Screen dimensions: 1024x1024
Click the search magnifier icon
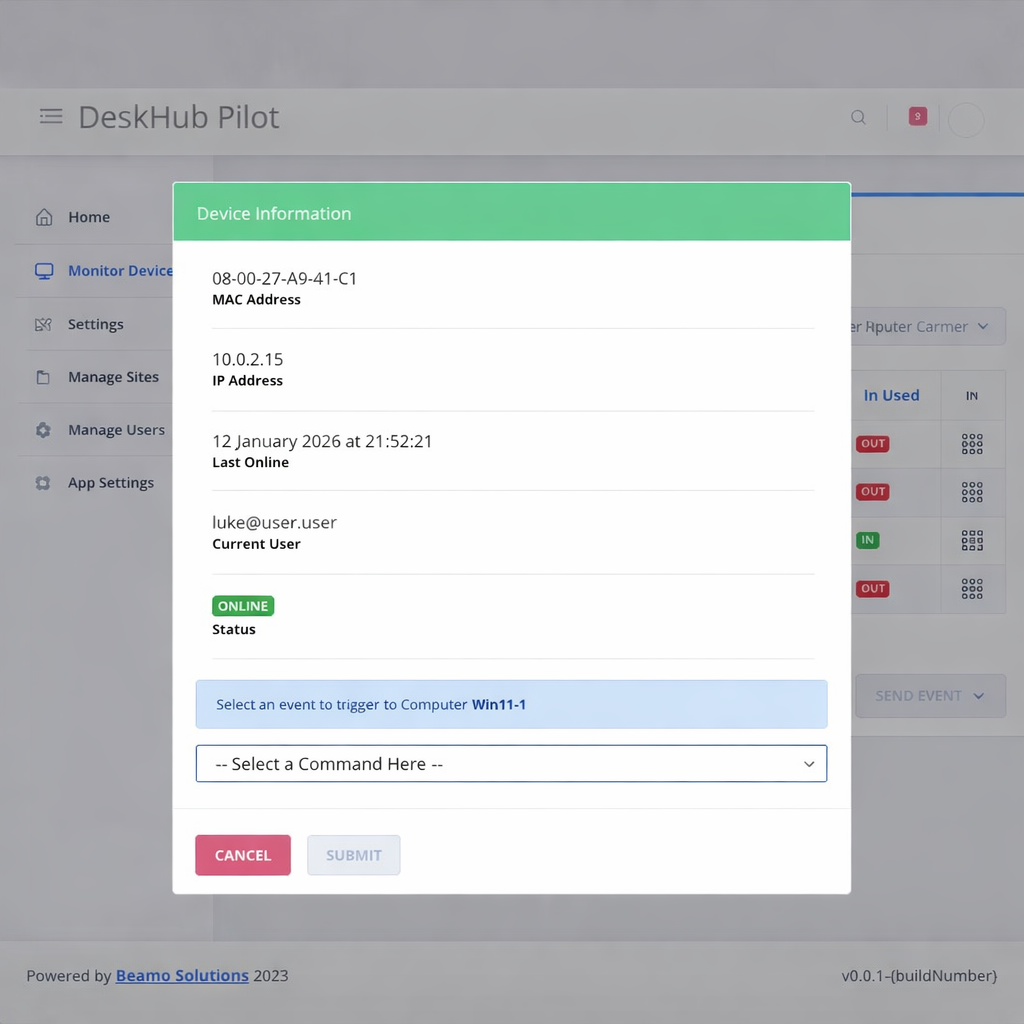(x=858, y=117)
